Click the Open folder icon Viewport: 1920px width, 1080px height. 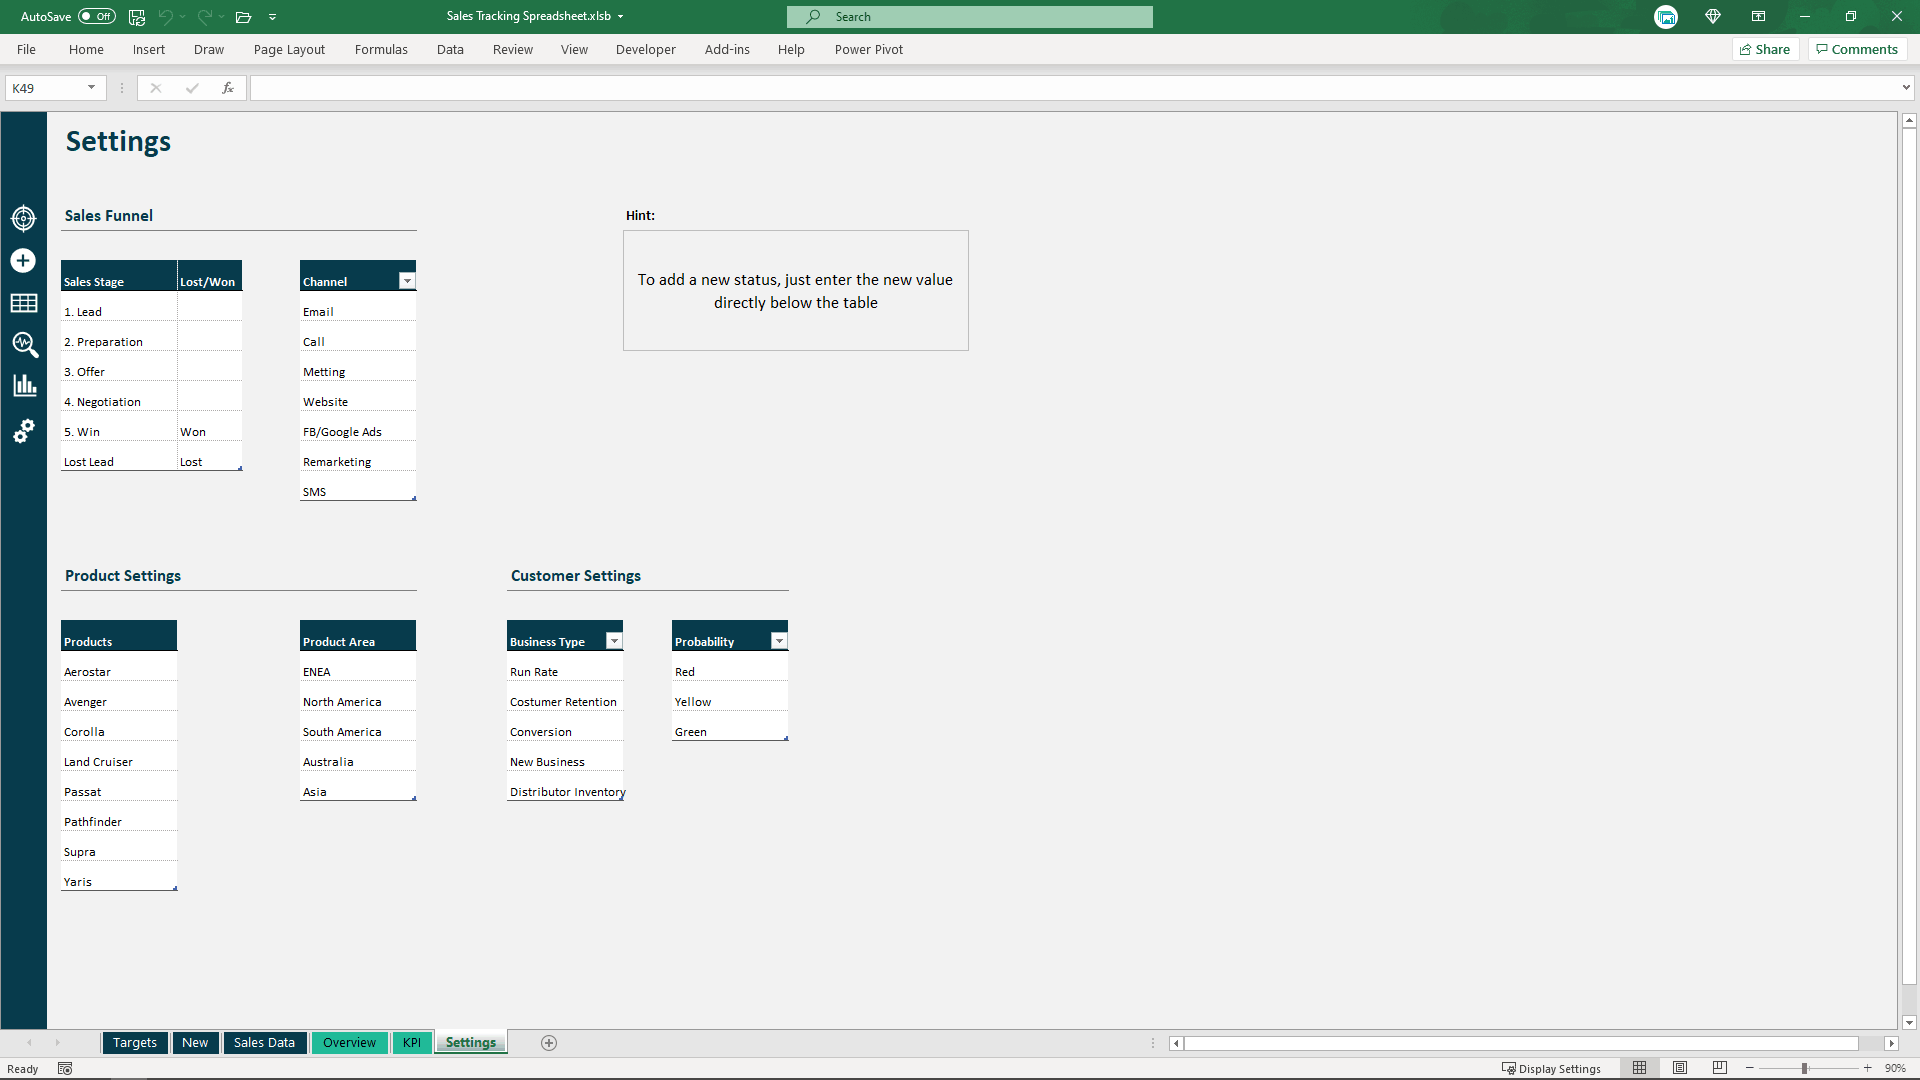tap(243, 17)
